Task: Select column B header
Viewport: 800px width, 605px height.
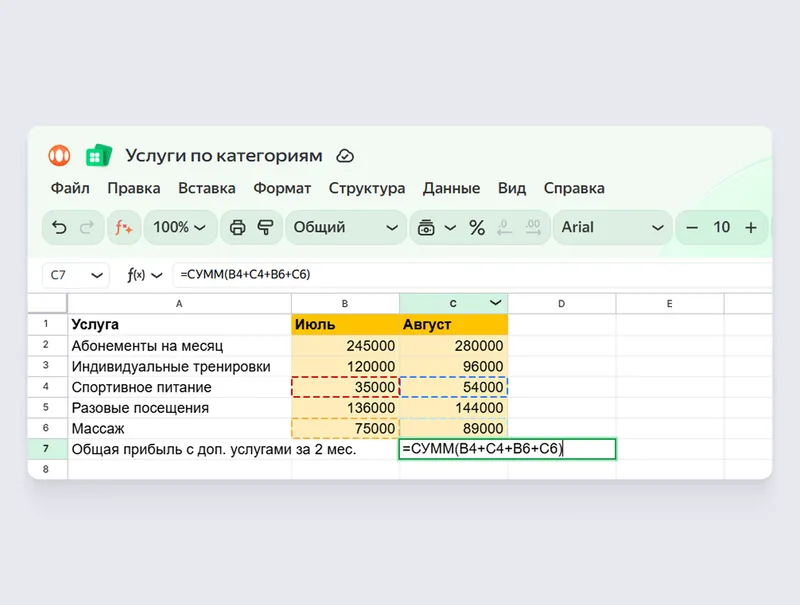Action: (345, 304)
